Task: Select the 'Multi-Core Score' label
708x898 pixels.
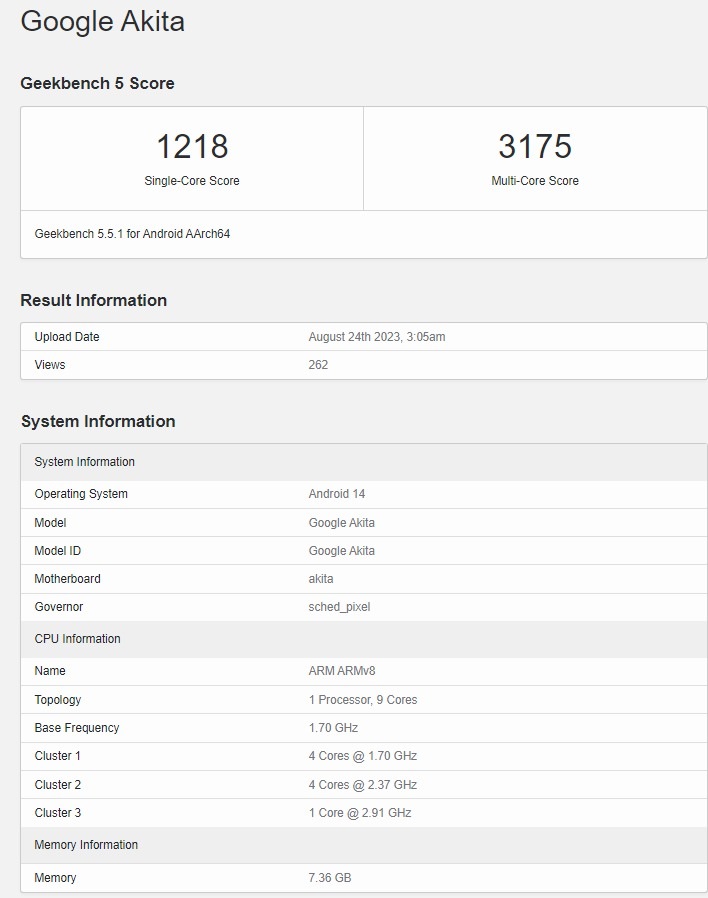Action: click(x=535, y=180)
